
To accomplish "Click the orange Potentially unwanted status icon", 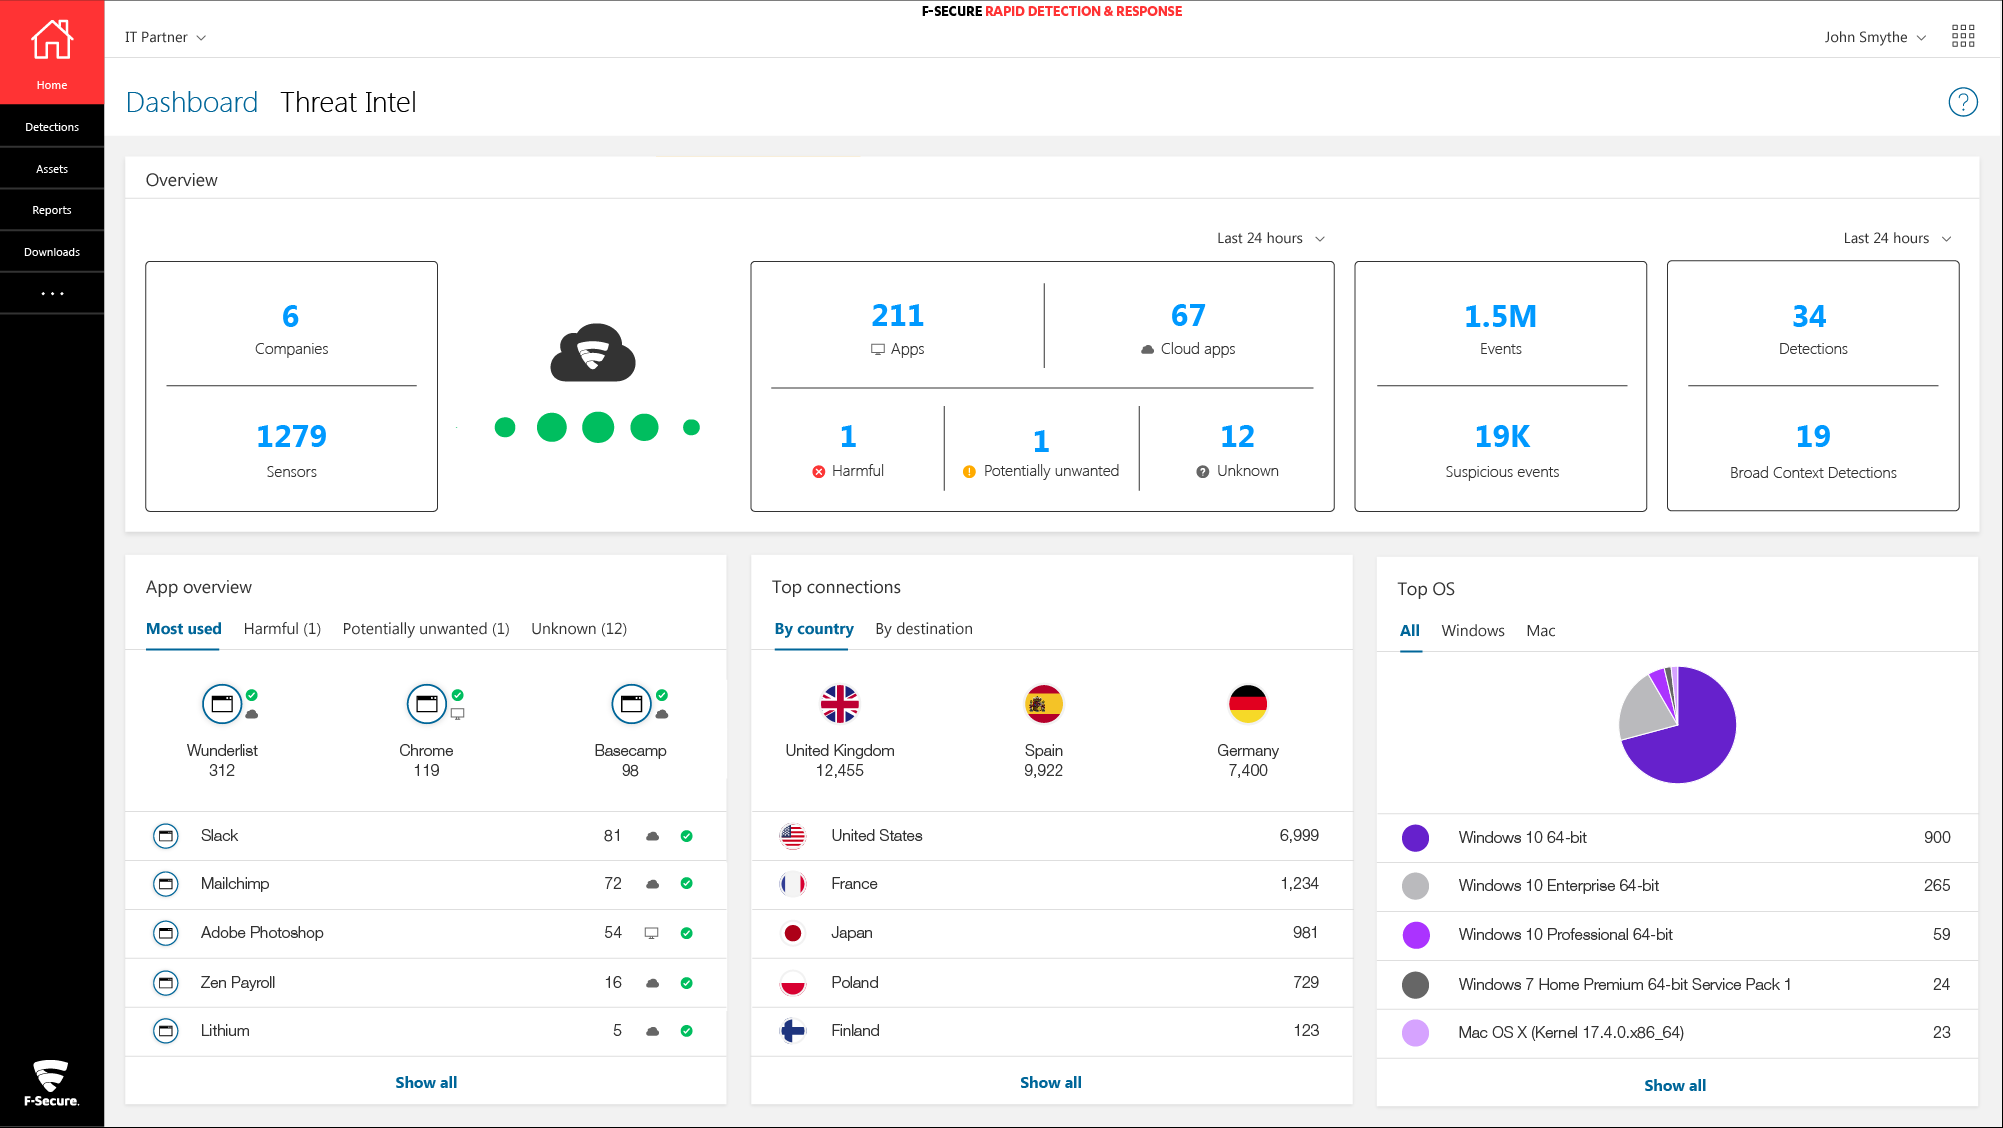I will (969, 472).
